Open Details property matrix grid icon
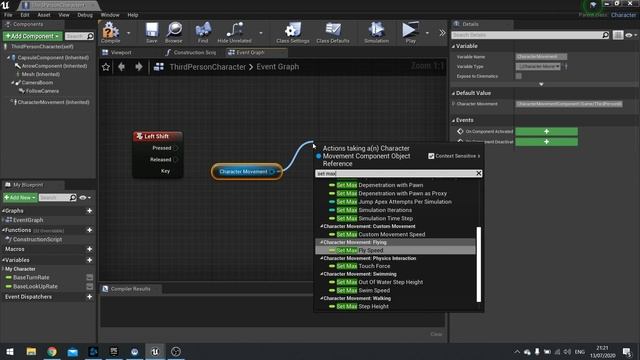640x360 pixels. (618, 35)
